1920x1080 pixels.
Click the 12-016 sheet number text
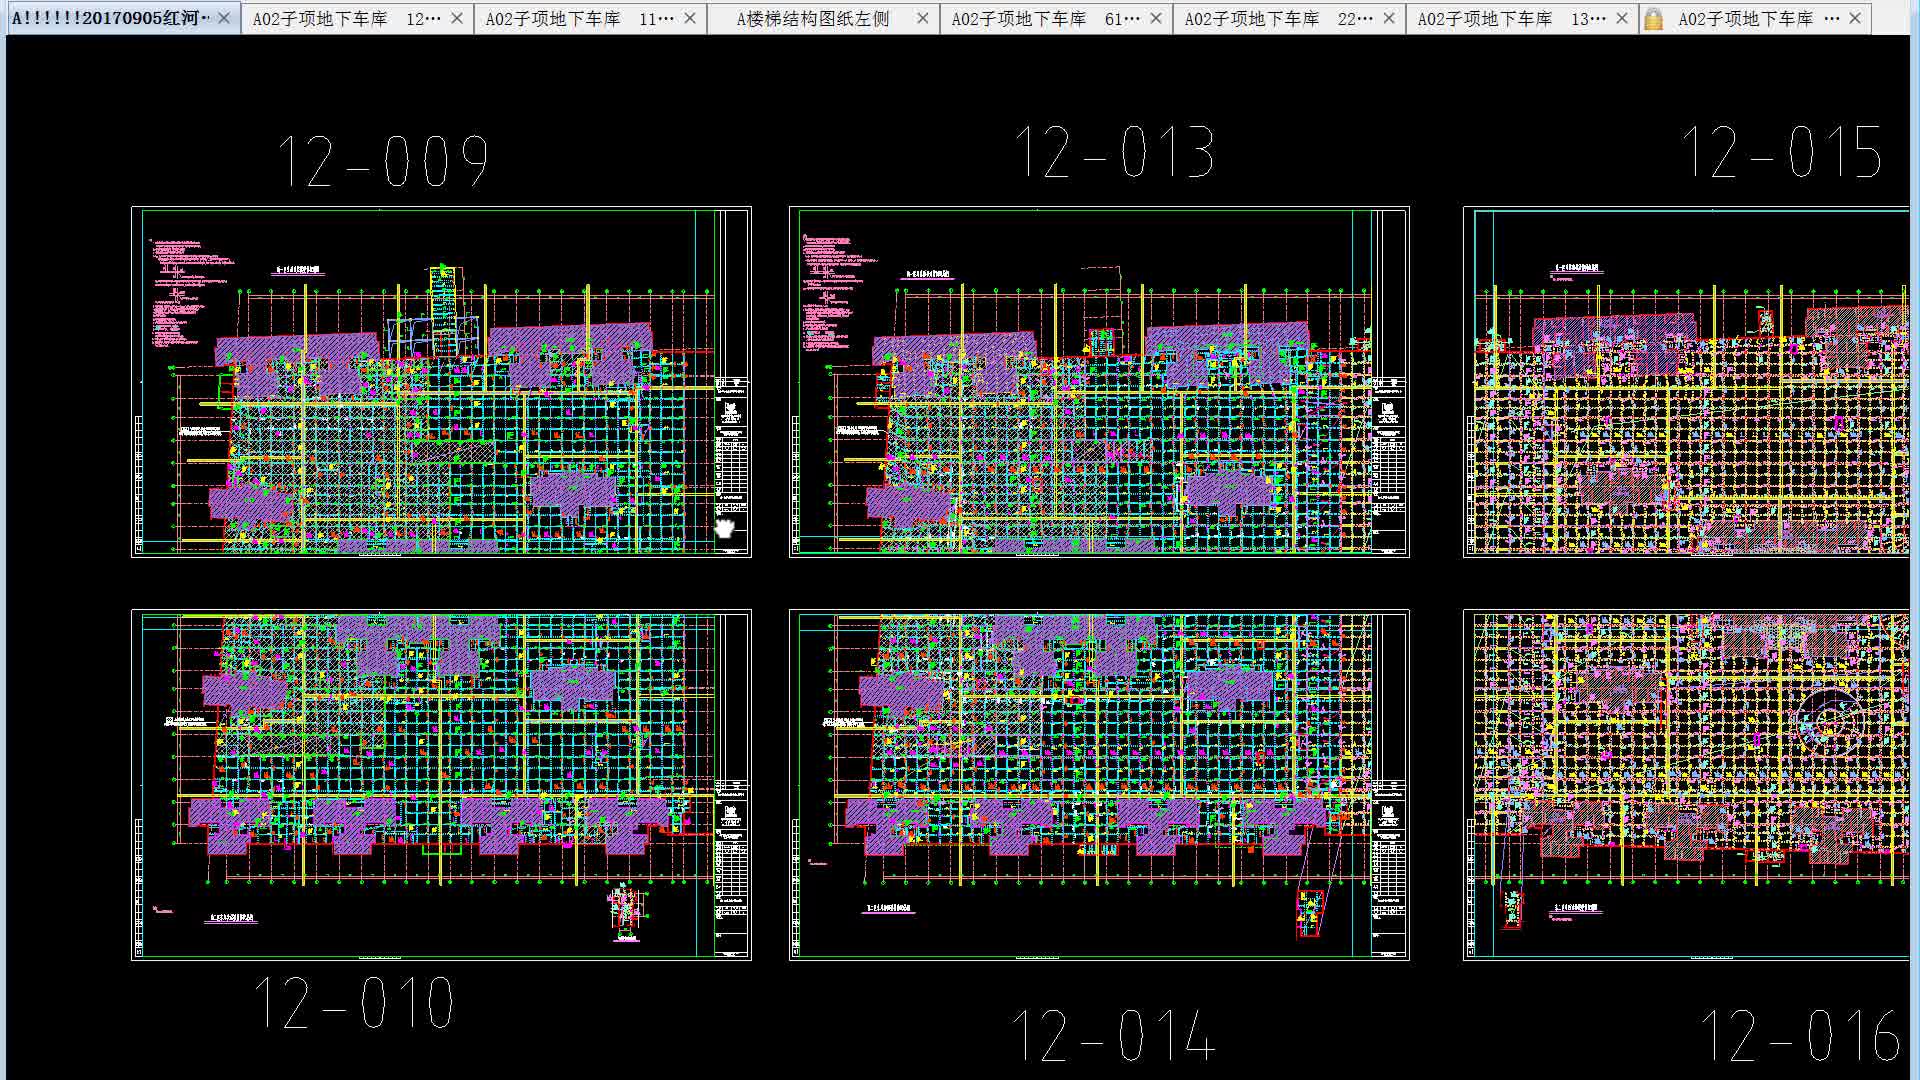pyautogui.click(x=1800, y=1035)
